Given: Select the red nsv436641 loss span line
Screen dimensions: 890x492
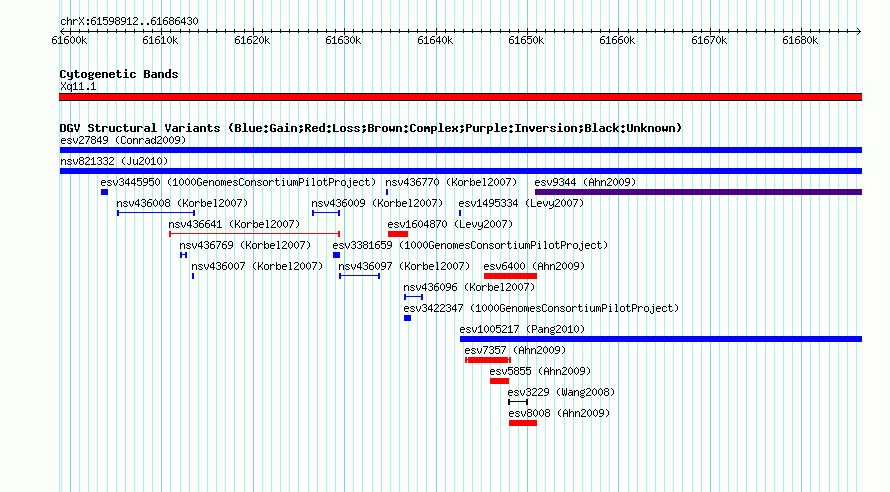Looking at the screenshot, I should coord(254,234).
